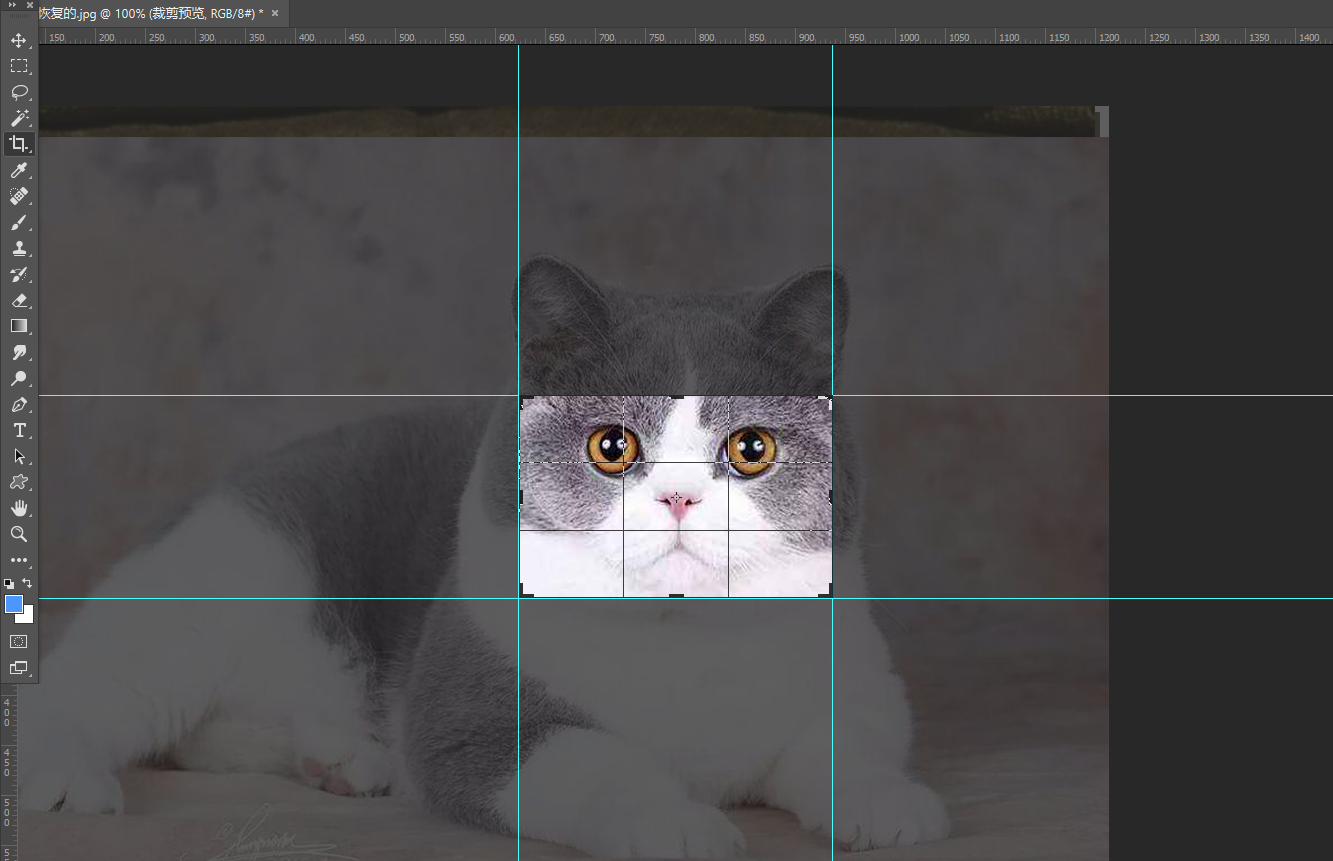The image size is (1333, 861).
Task: Select the History Brush tool
Action: (18, 274)
